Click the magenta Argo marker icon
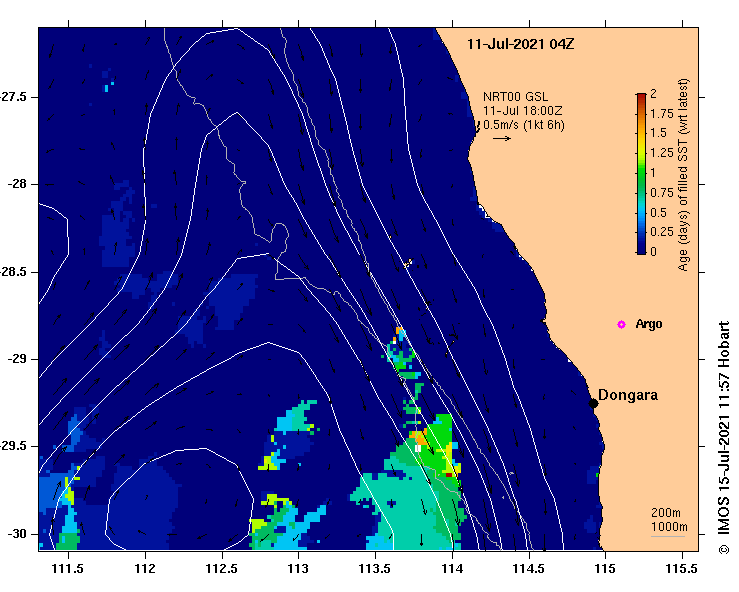739x592 pixels. pos(621,324)
